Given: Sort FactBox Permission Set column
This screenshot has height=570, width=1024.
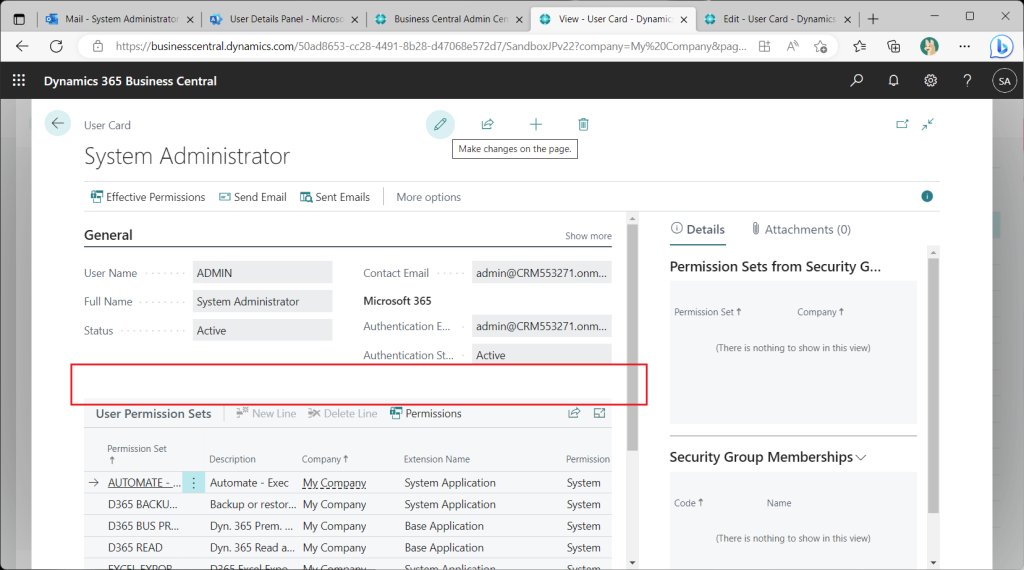Looking at the screenshot, I should pos(707,312).
